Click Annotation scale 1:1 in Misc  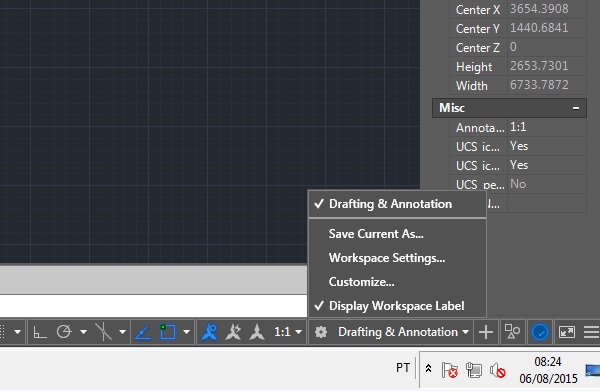point(546,127)
